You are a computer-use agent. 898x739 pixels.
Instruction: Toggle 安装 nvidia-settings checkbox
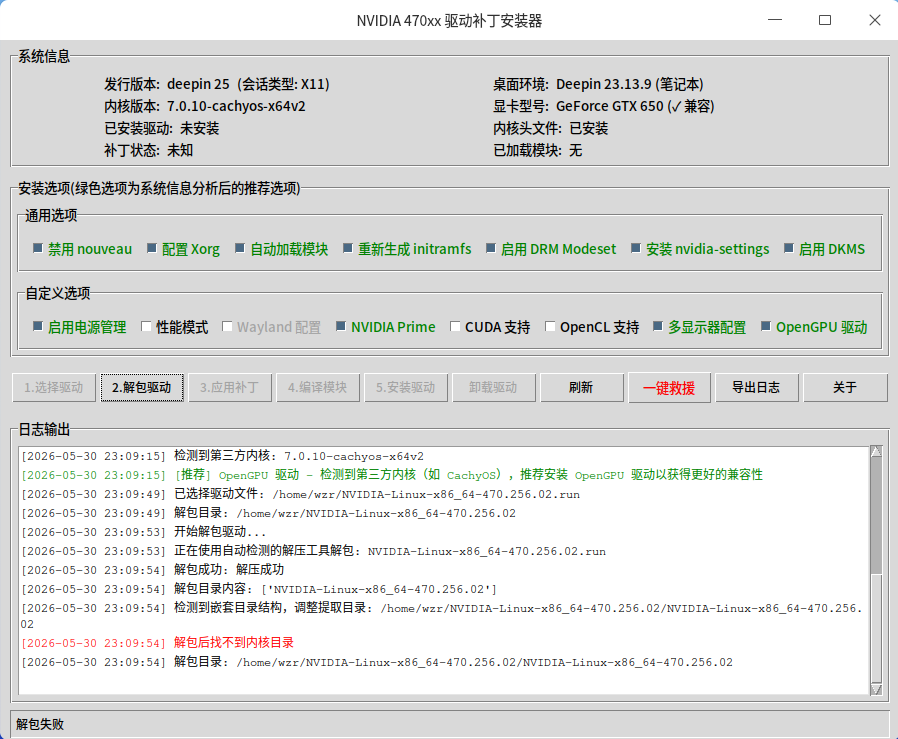pos(636,249)
